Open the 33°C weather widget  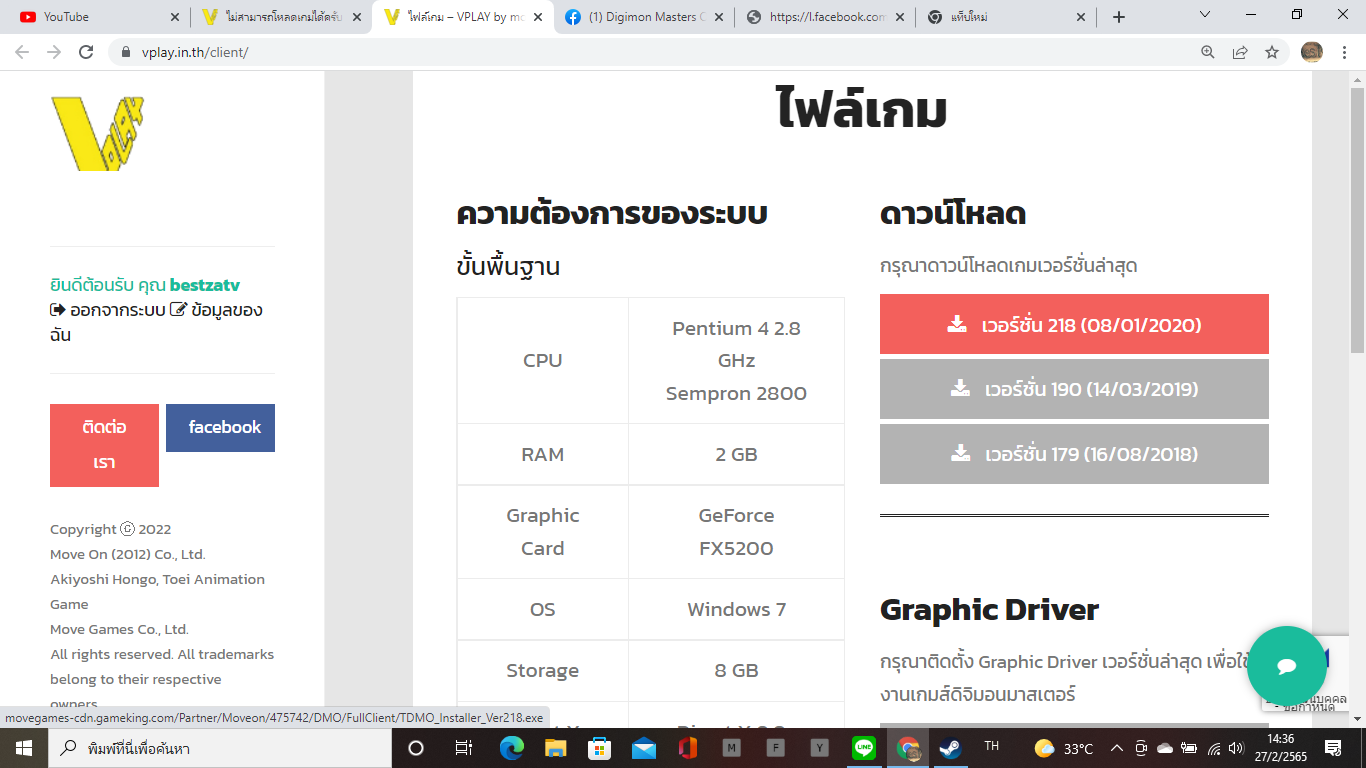coord(1063,748)
